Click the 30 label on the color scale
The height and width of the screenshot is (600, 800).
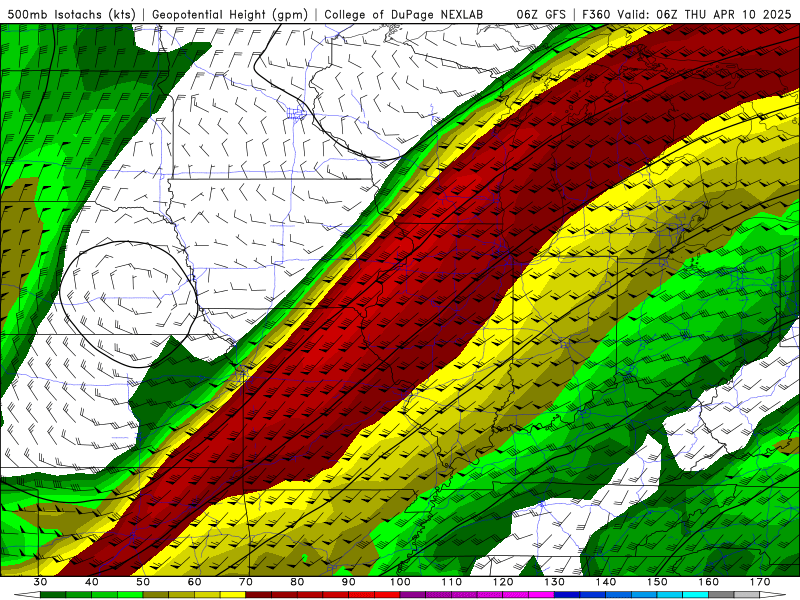point(40,582)
